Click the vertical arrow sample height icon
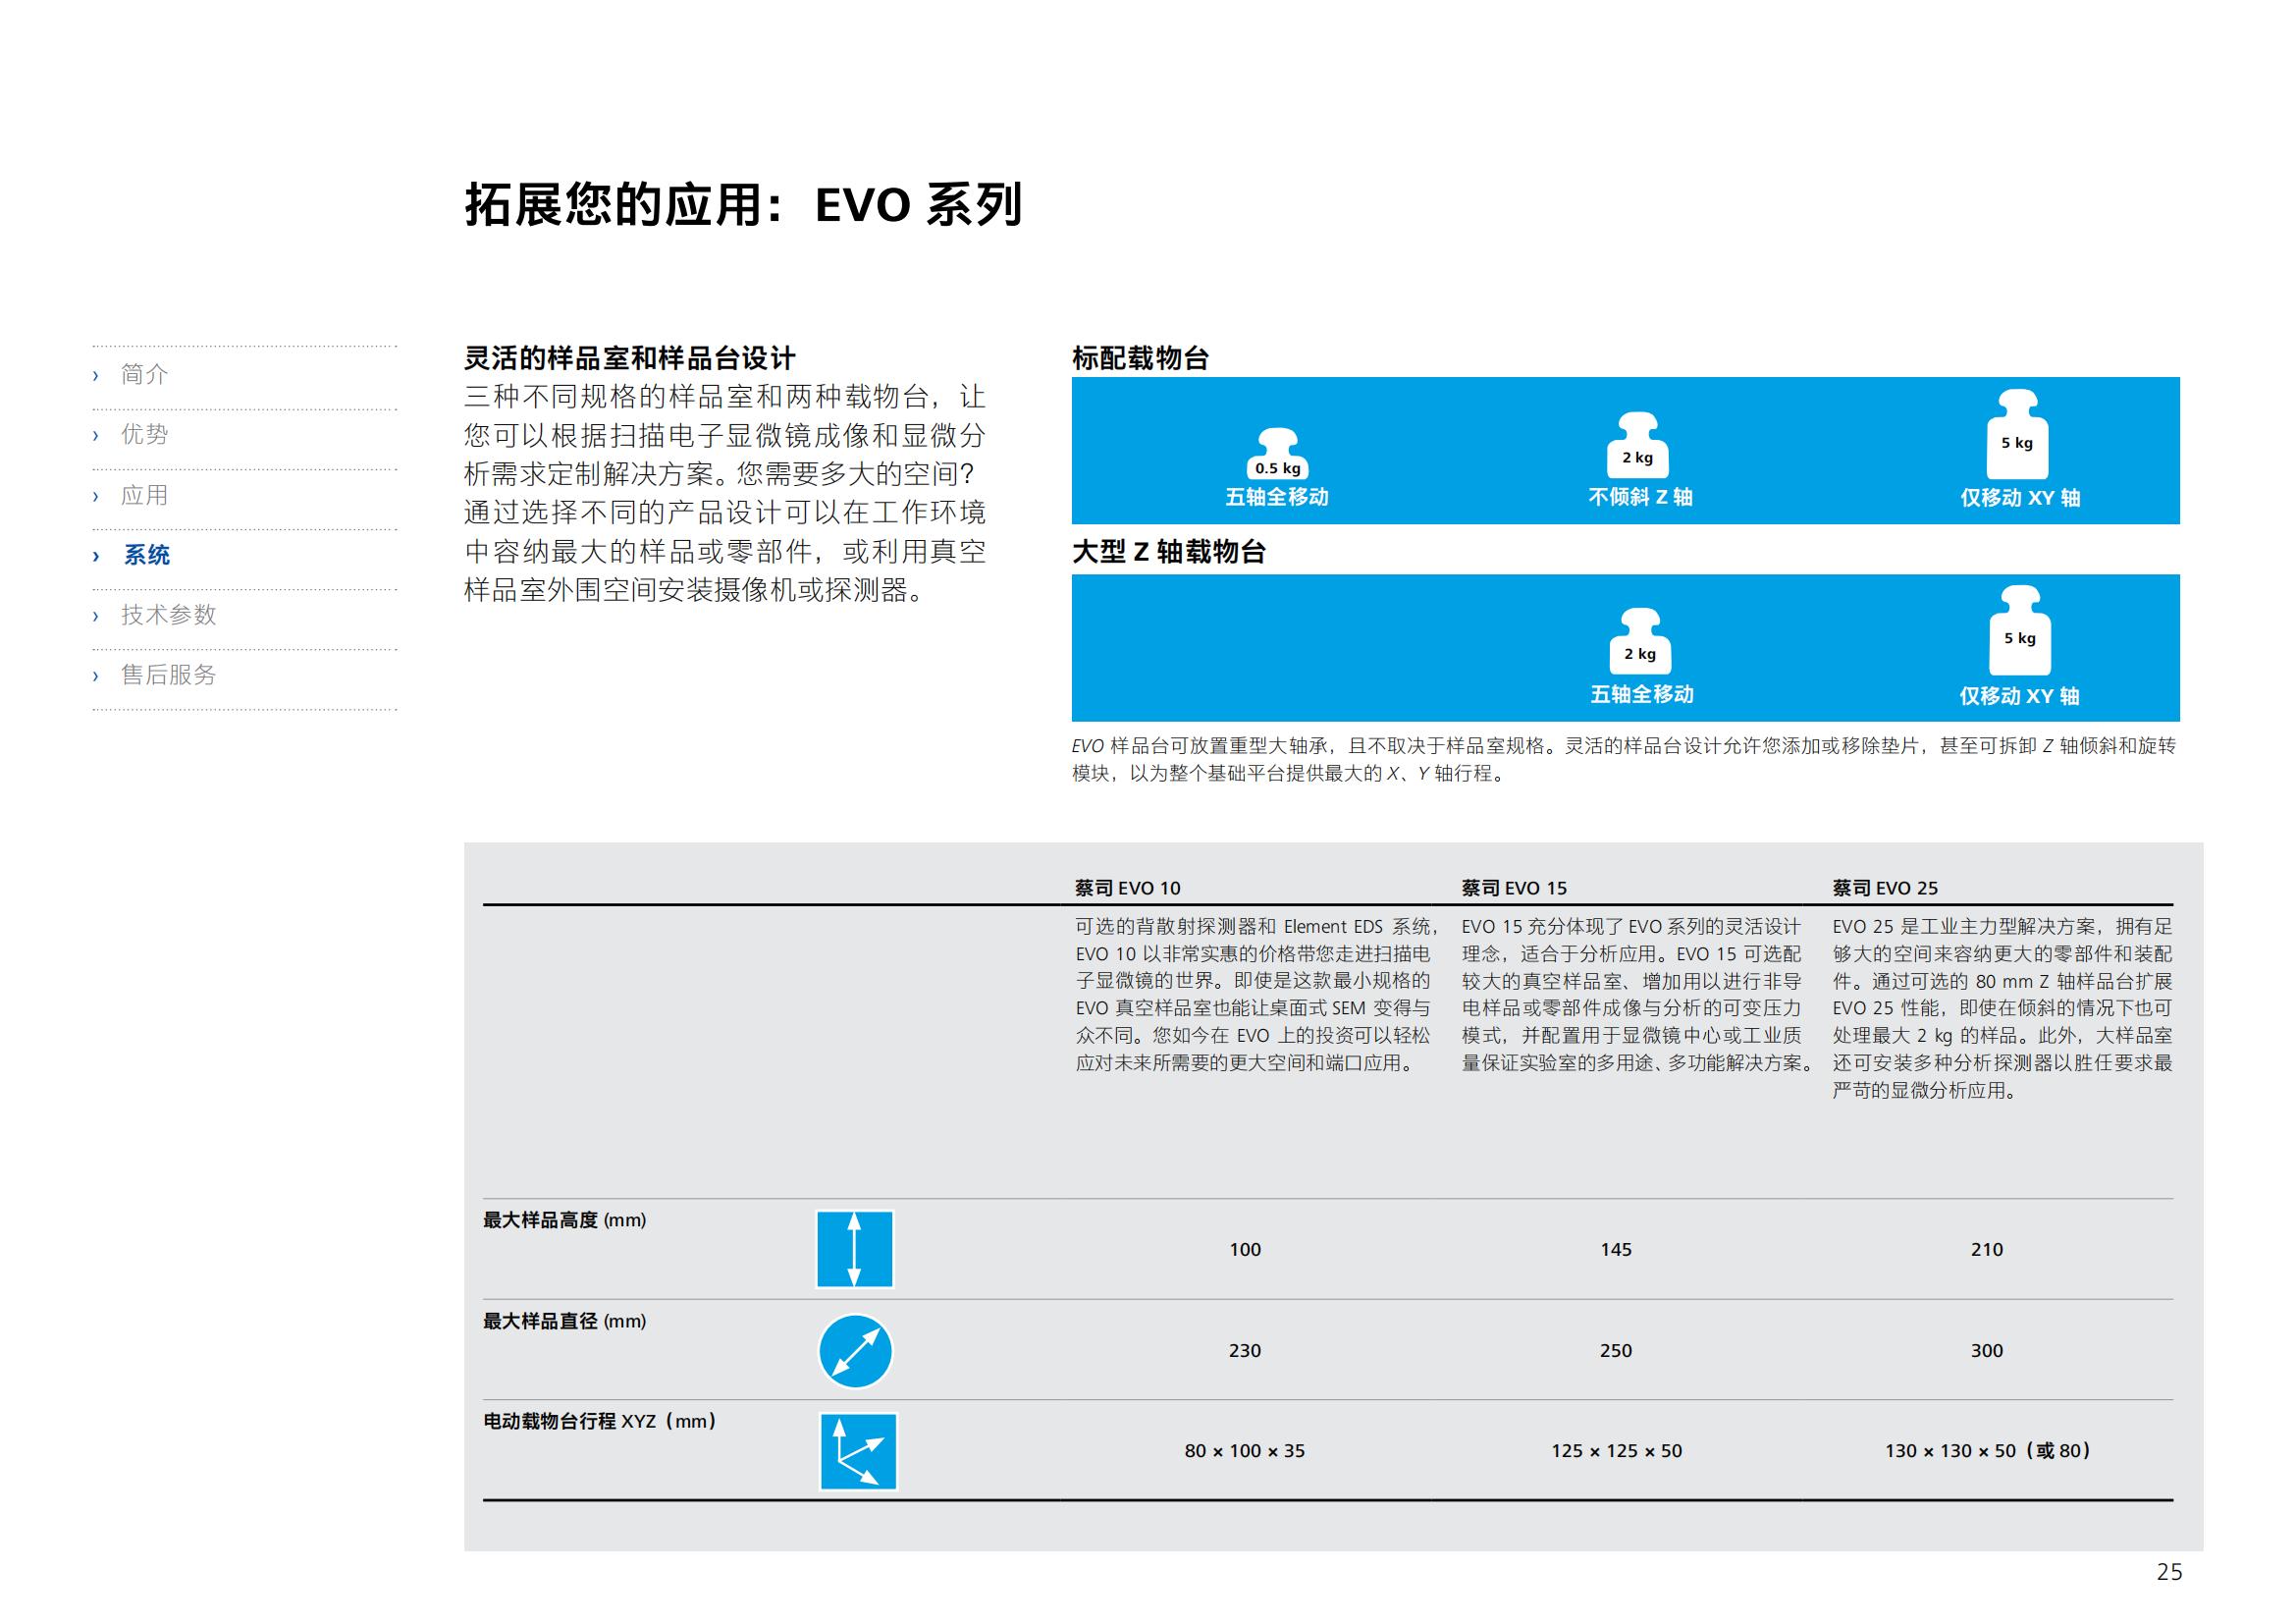 click(x=854, y=1249)
